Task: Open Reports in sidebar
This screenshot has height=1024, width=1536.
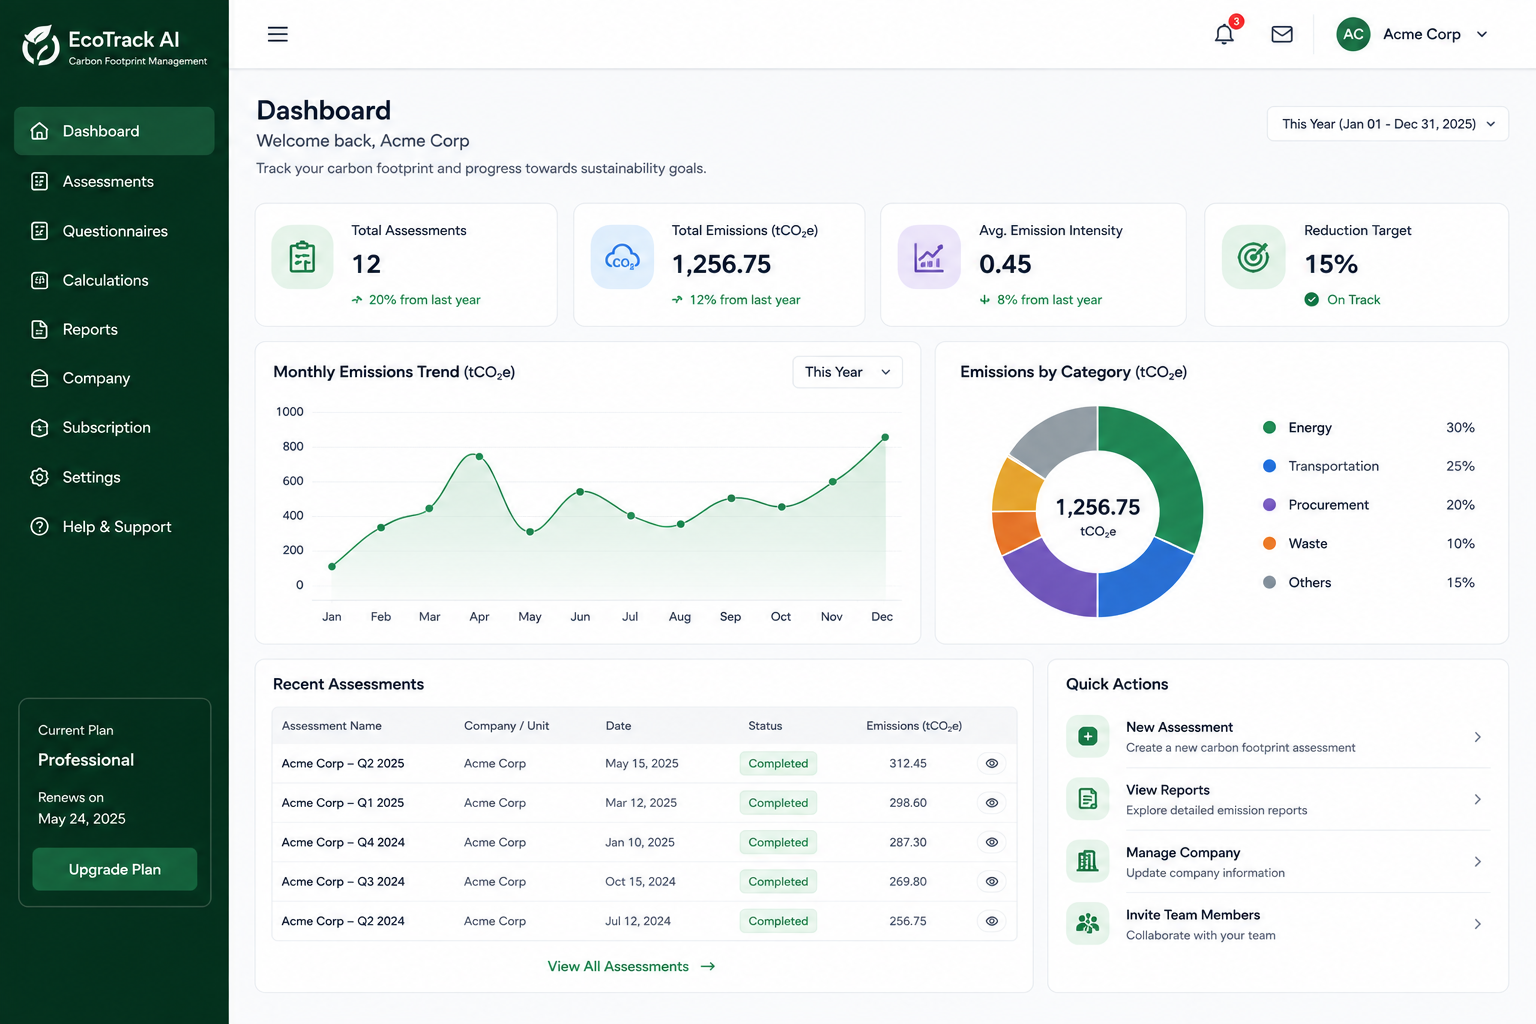Action: tap(114, 329)
